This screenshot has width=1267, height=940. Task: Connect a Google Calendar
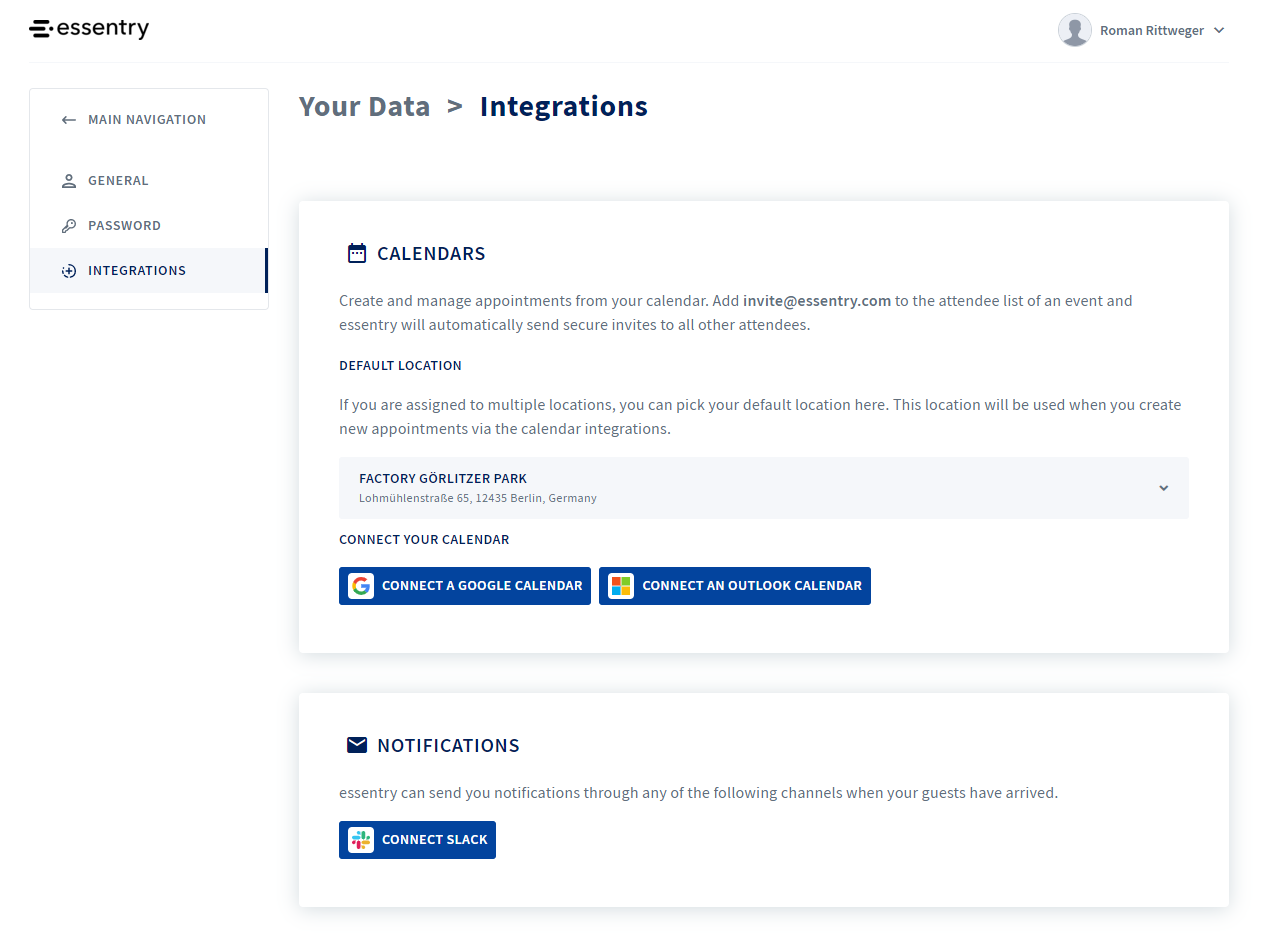(465, 586)
